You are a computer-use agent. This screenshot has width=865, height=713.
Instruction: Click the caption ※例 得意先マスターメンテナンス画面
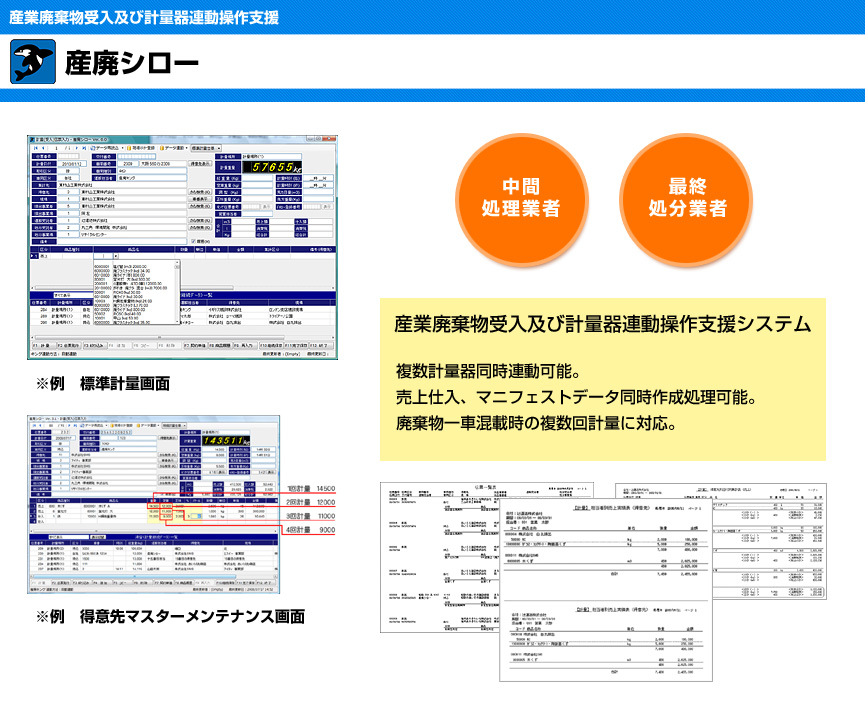(x=170, y=616)
